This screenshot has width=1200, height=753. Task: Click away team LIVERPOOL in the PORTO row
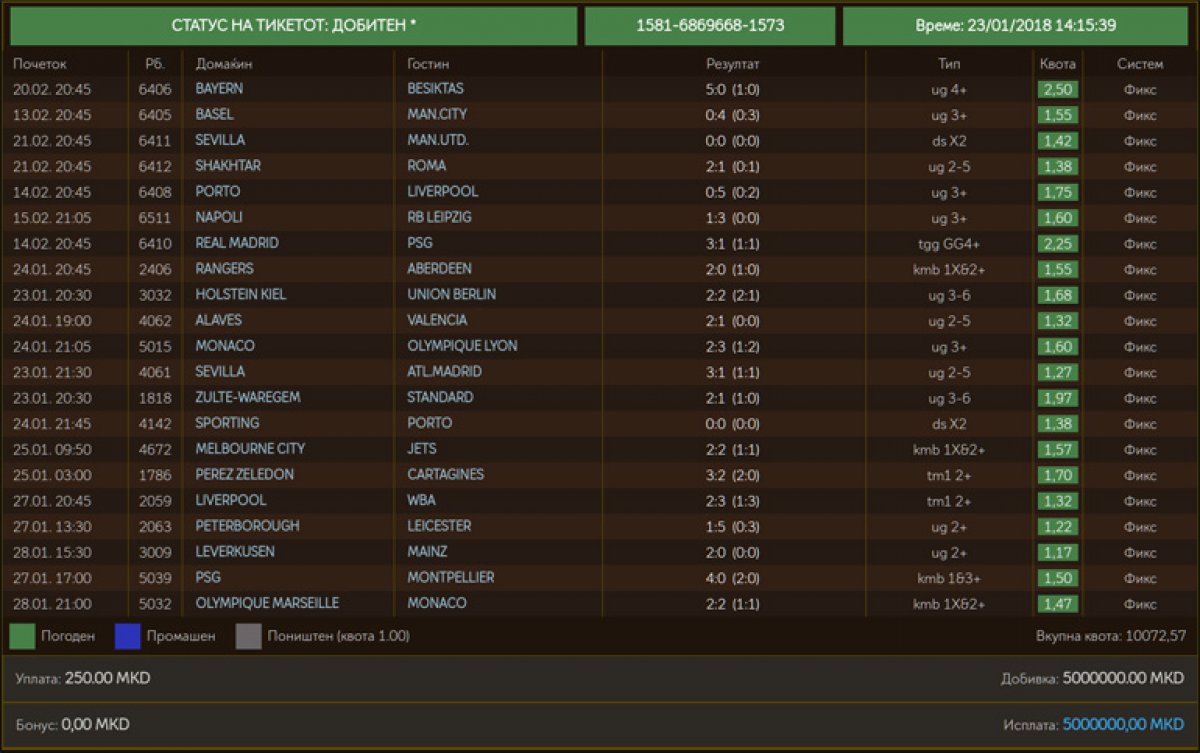pos(443,192)
